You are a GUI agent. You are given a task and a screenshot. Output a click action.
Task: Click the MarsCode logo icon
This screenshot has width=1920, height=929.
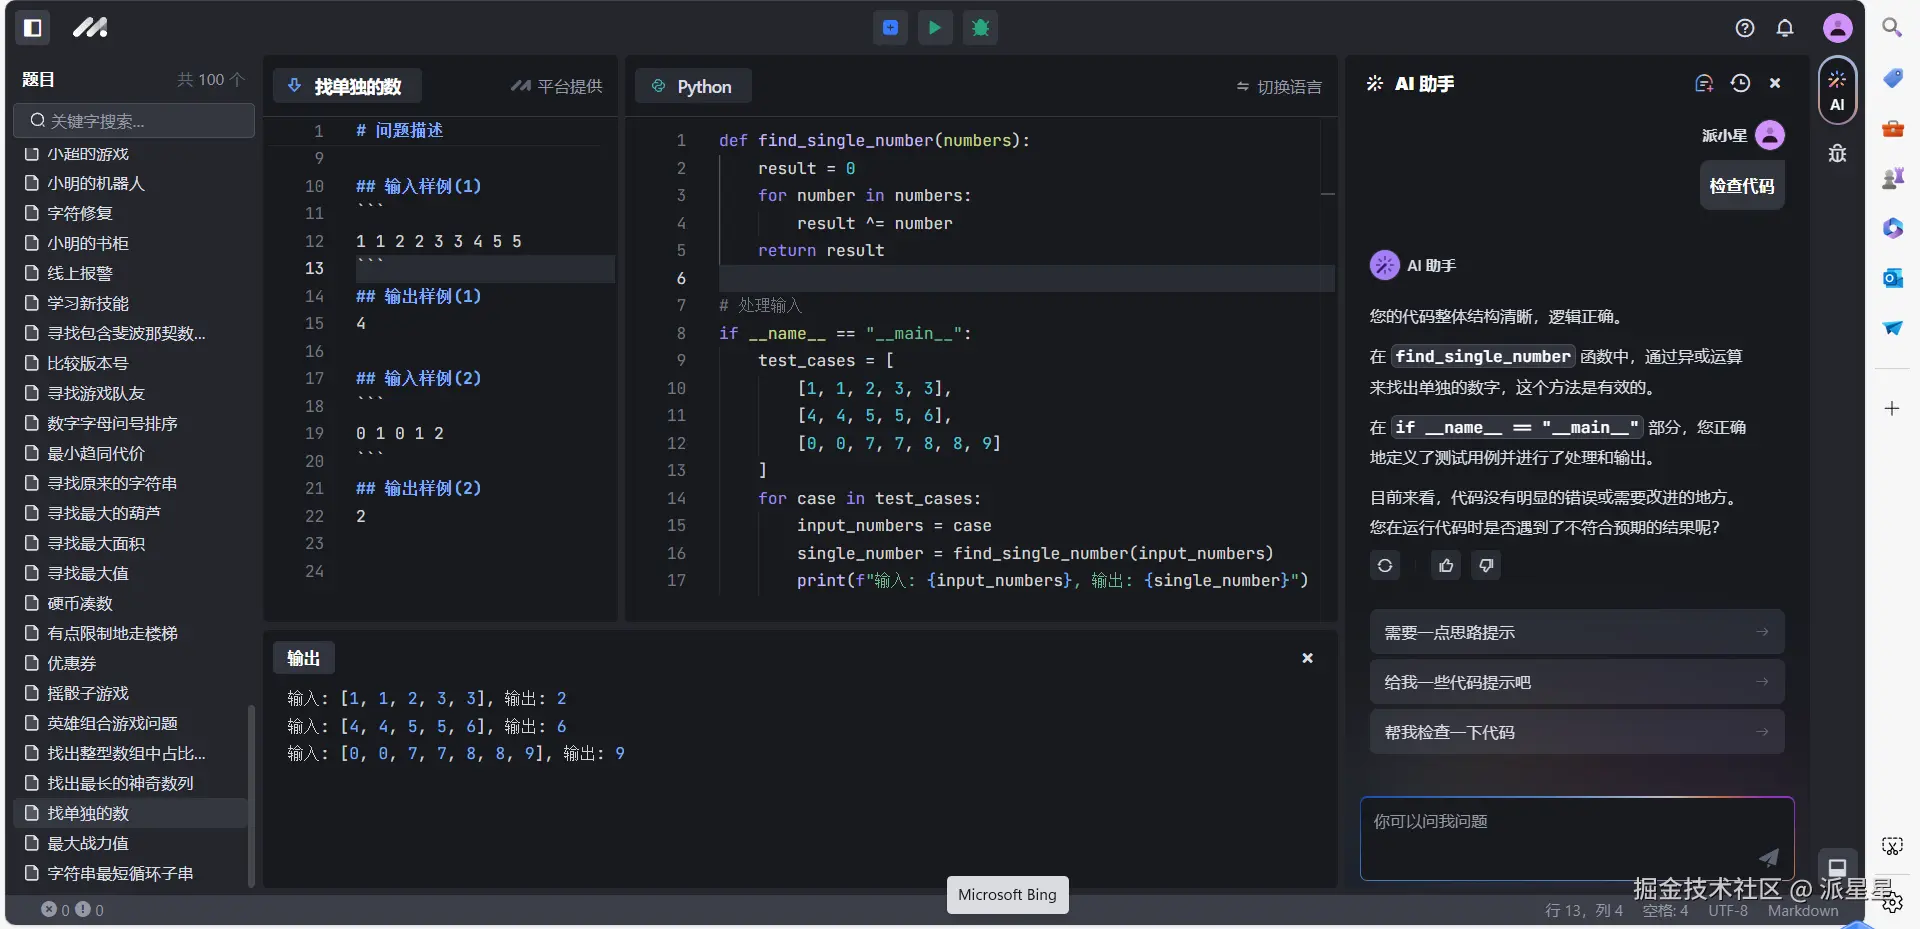point(90,28)
